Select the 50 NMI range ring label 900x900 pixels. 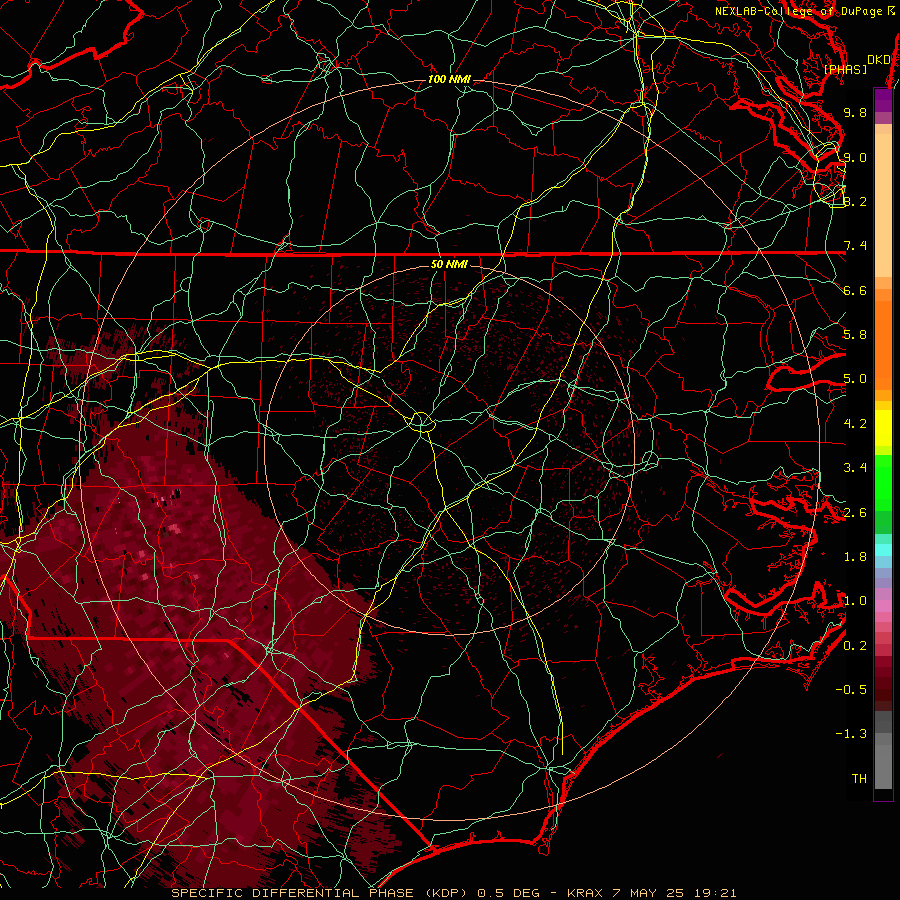[x=449, y=264]
